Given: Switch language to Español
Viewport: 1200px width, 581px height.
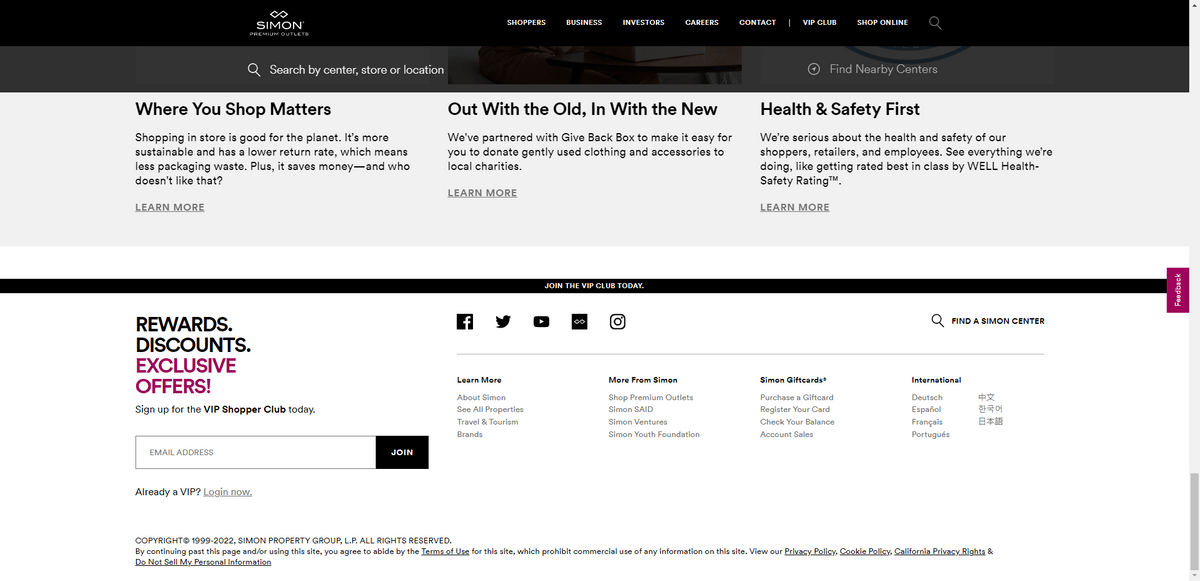Looking at the screenshot, I should tap(926, 409).
